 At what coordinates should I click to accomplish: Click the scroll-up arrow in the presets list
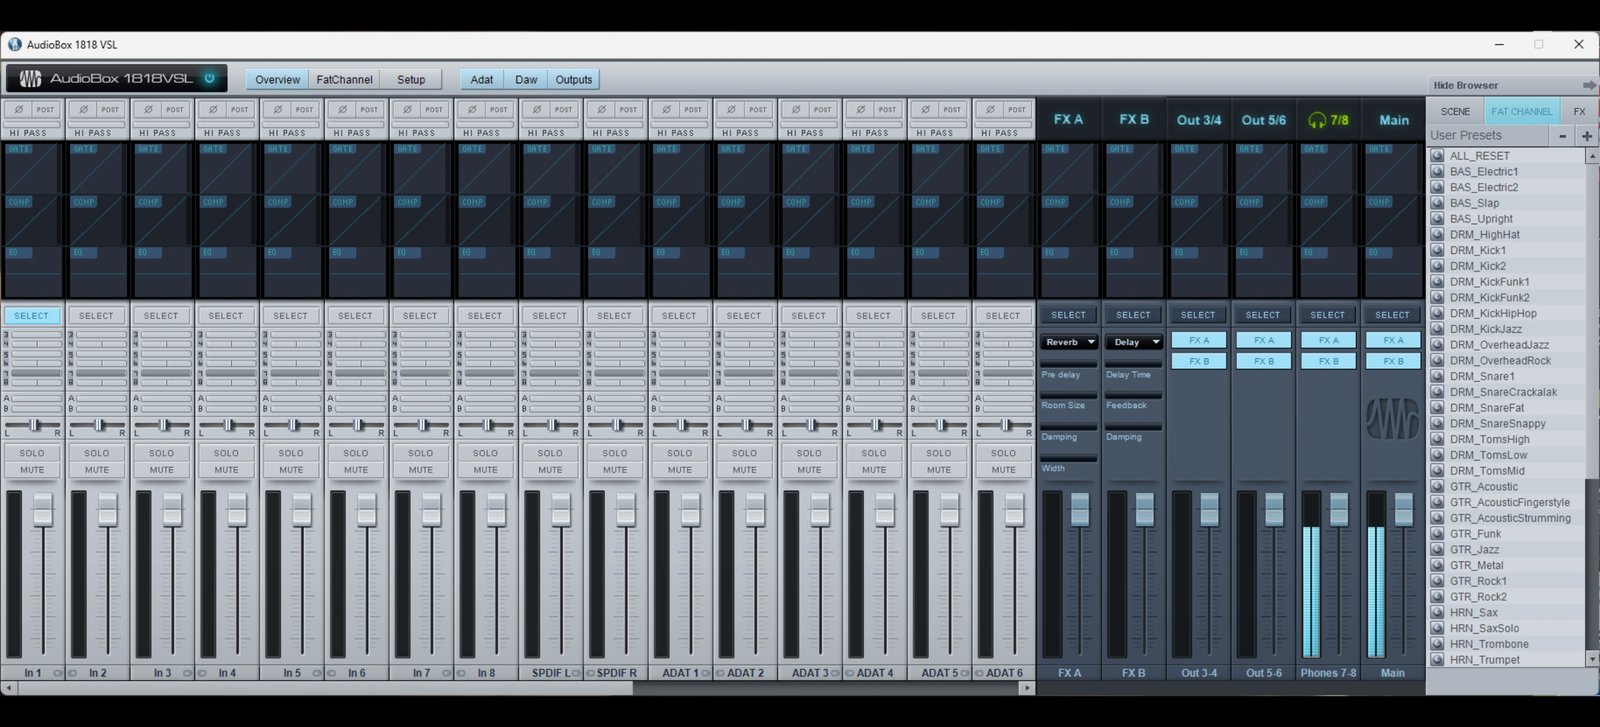pyautogui.click(x=1591, y=156)
